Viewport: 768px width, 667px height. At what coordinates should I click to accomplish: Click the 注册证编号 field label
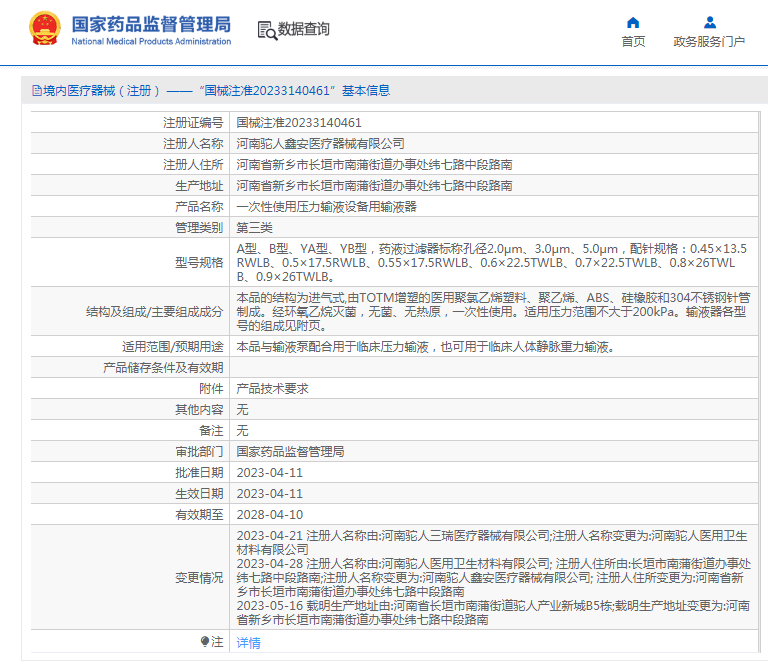(193, 122)
